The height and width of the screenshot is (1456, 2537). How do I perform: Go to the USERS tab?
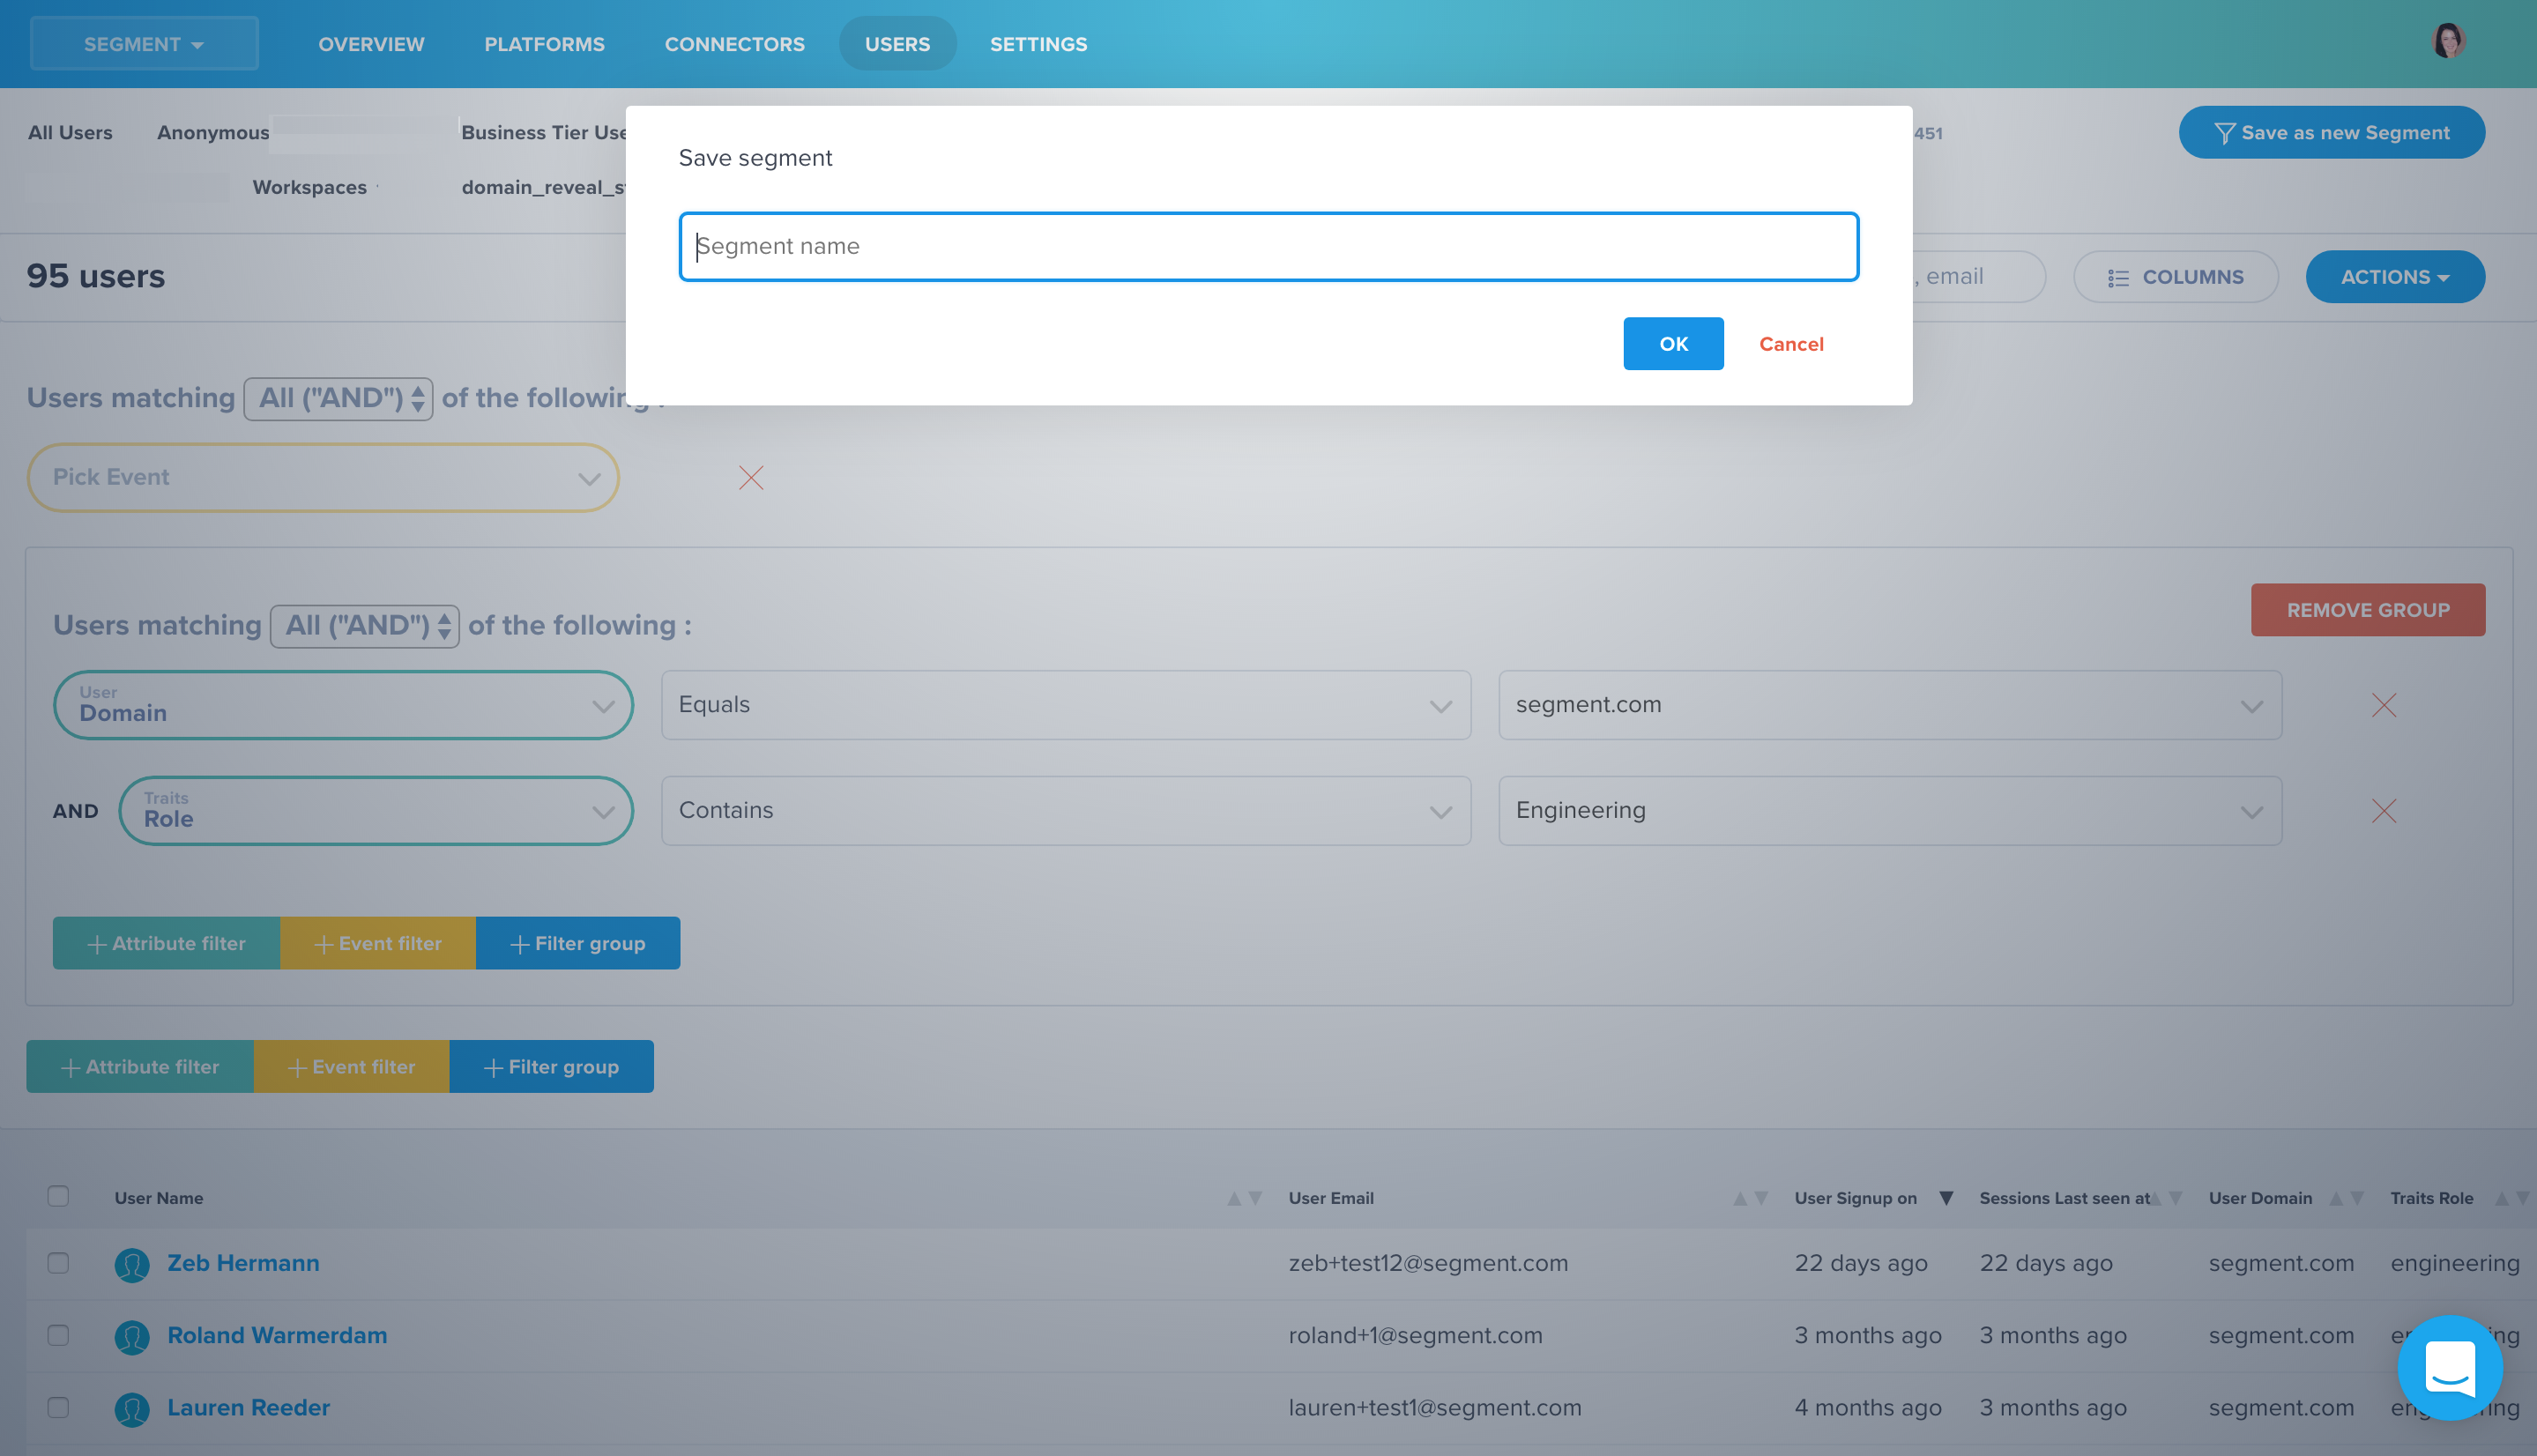[x=897, y=44]
